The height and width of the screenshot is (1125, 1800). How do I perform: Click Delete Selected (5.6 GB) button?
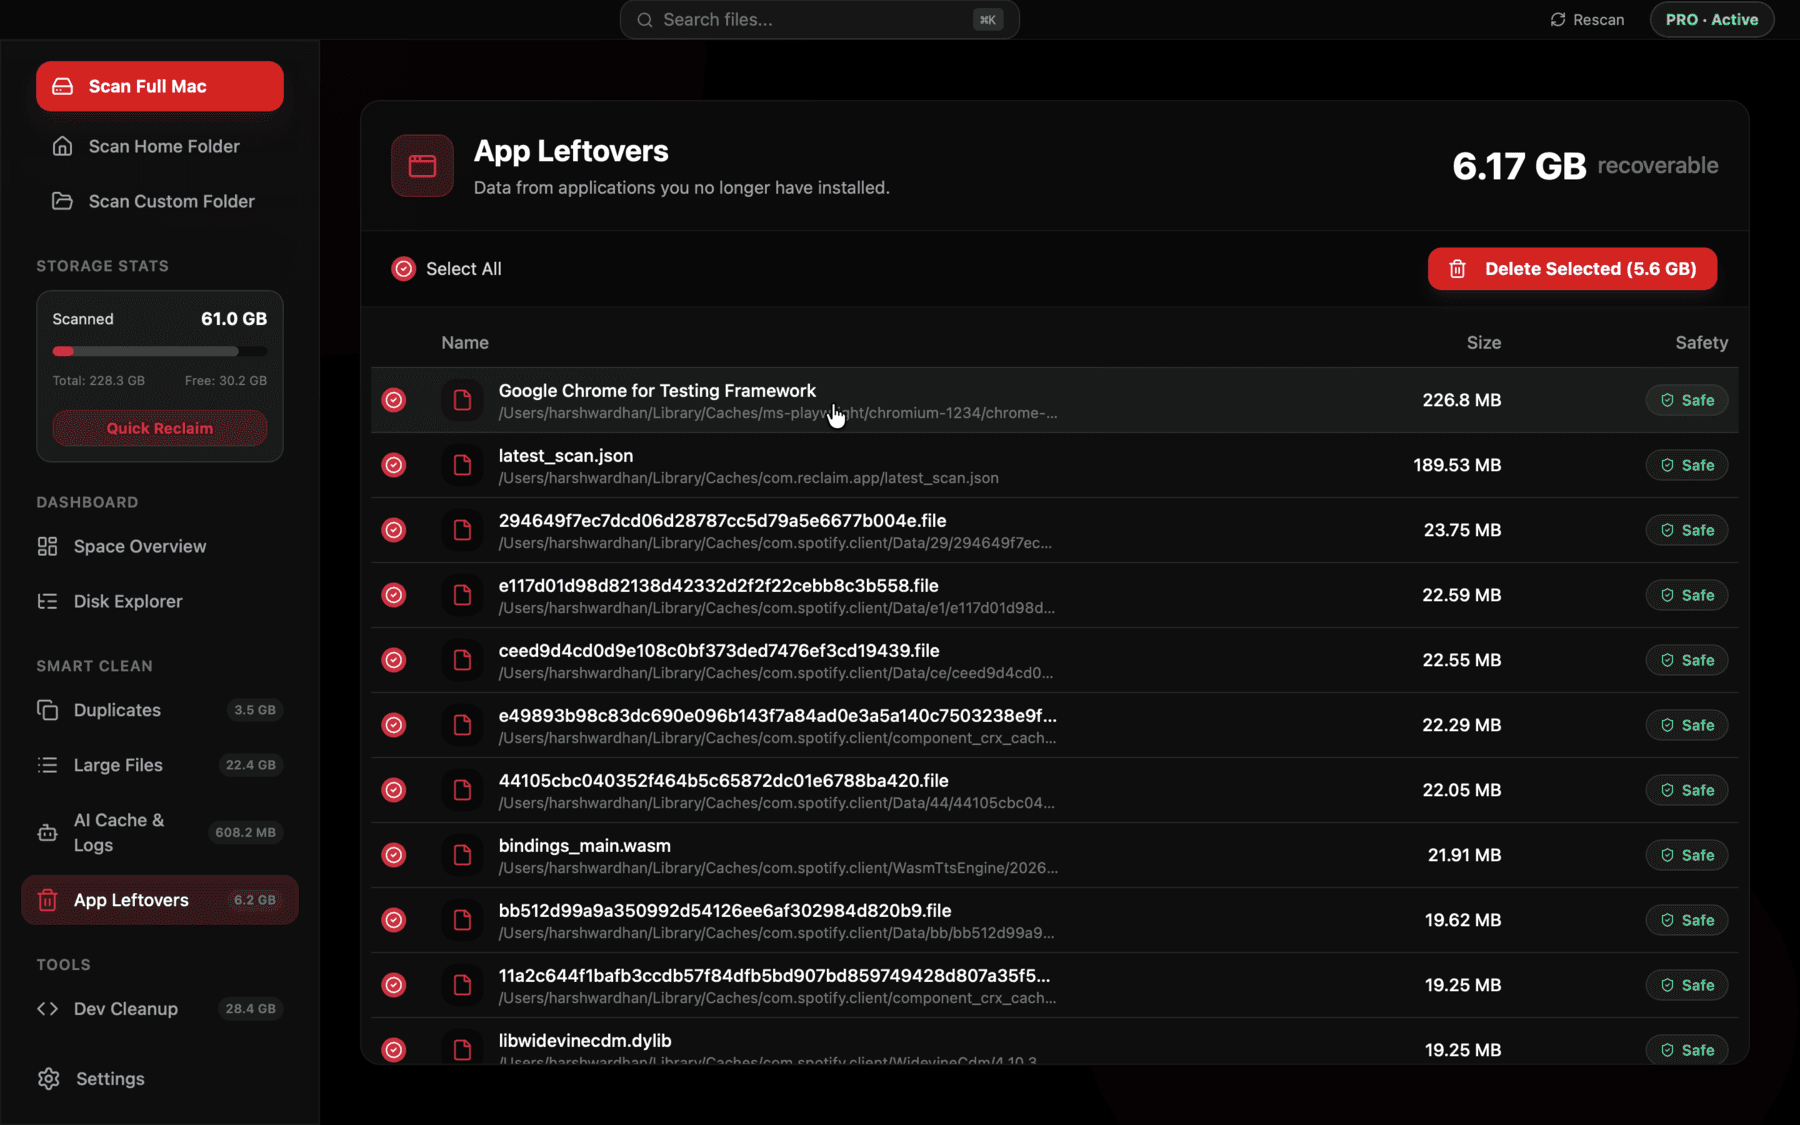pos(1572,269)
